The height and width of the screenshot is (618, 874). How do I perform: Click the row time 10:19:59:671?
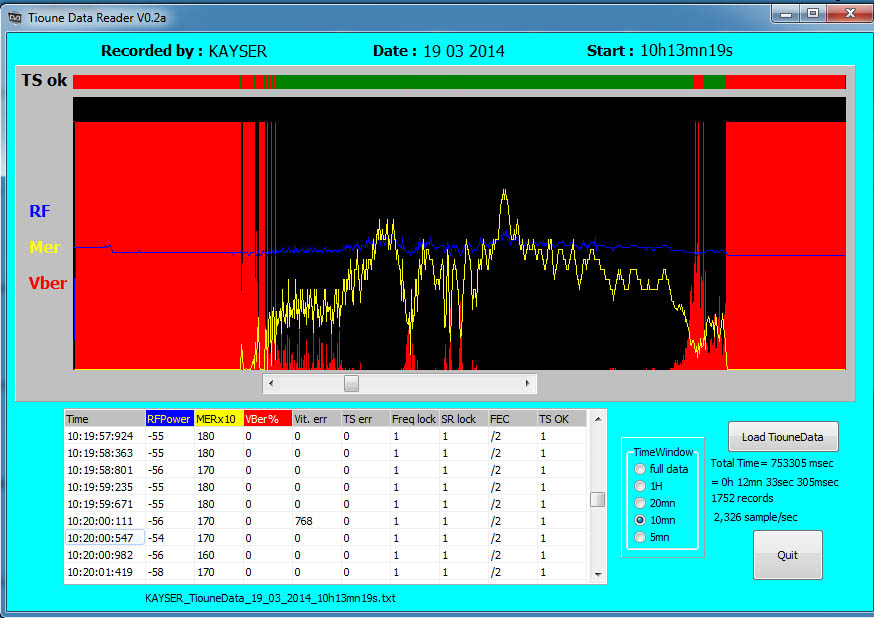click(100, 504)
